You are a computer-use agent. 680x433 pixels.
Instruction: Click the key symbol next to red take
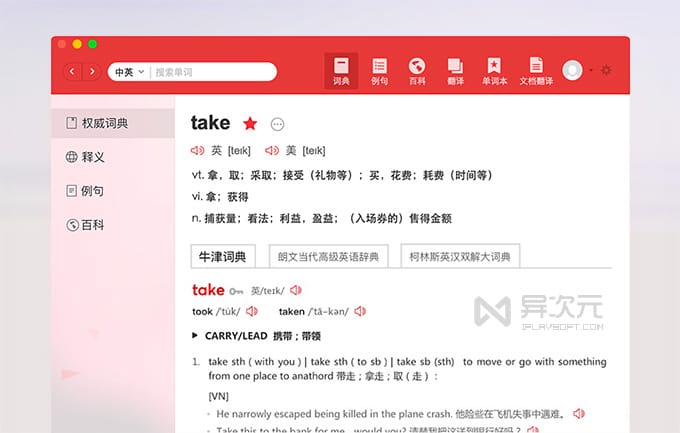tap(236, 292)
